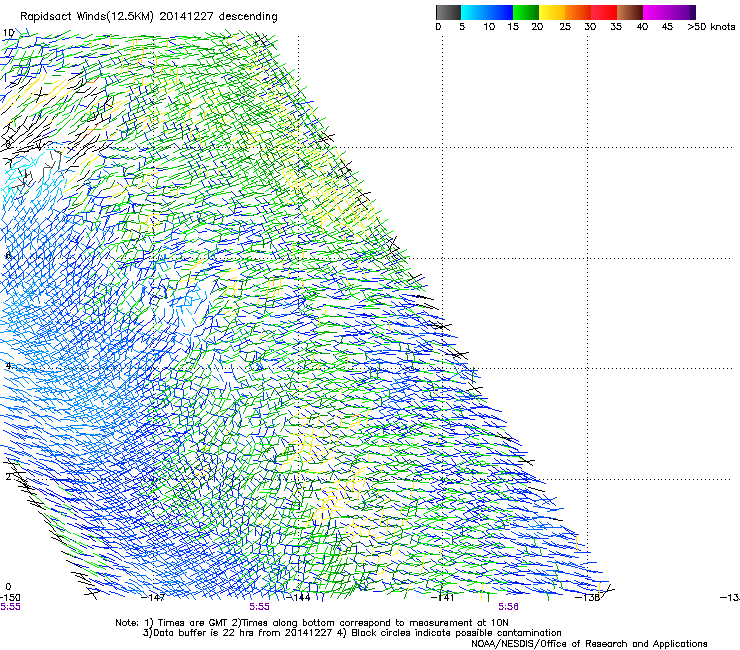Image resolution: width=740 pixels, height=650 pixels.
Task: Click the gray 0-5 knots color segment
Action: (x=448, y=12)
